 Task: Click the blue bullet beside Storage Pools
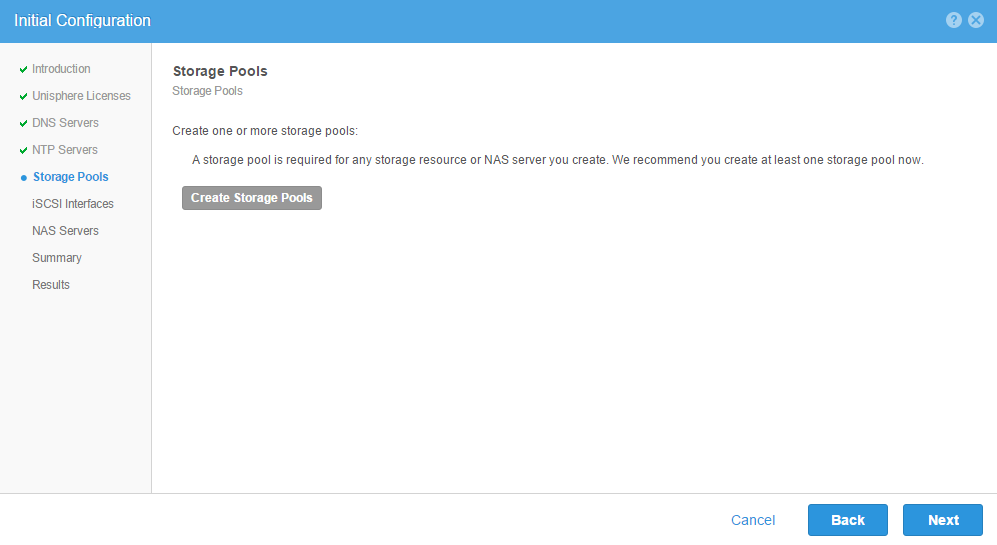(24, 178)
